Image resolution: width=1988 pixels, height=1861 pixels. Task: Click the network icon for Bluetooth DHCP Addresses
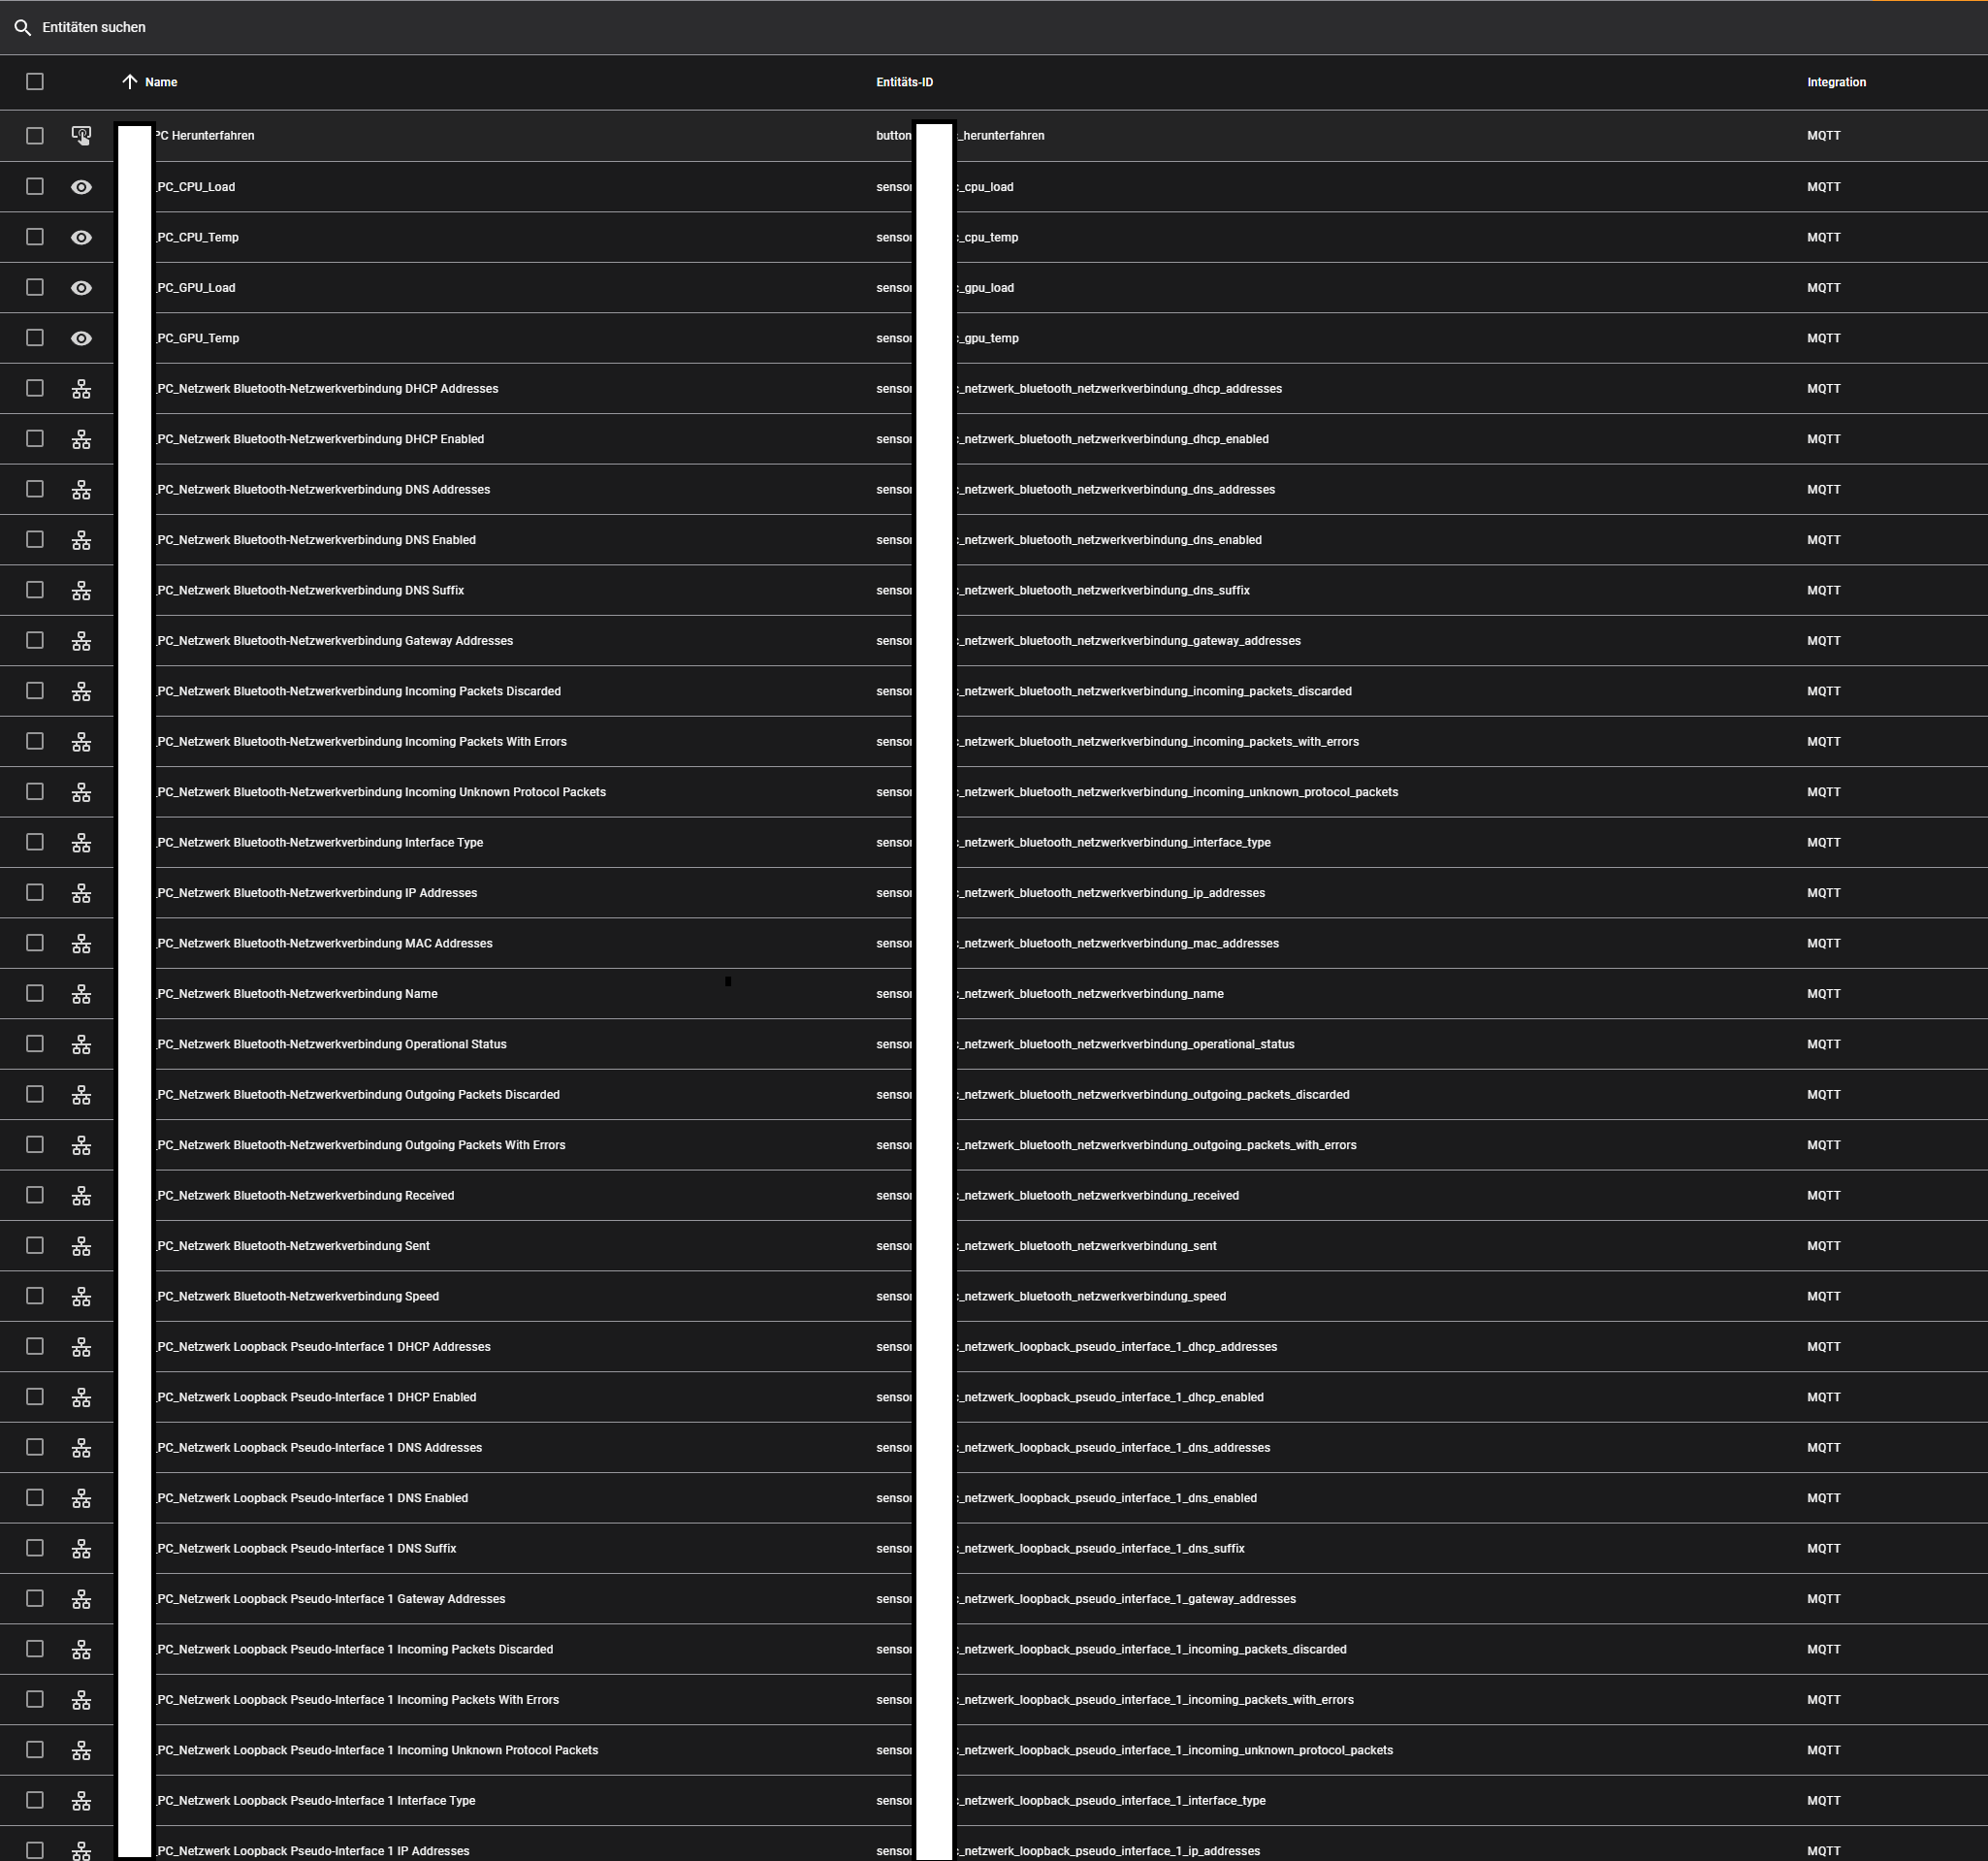click(x=81, y=389)
